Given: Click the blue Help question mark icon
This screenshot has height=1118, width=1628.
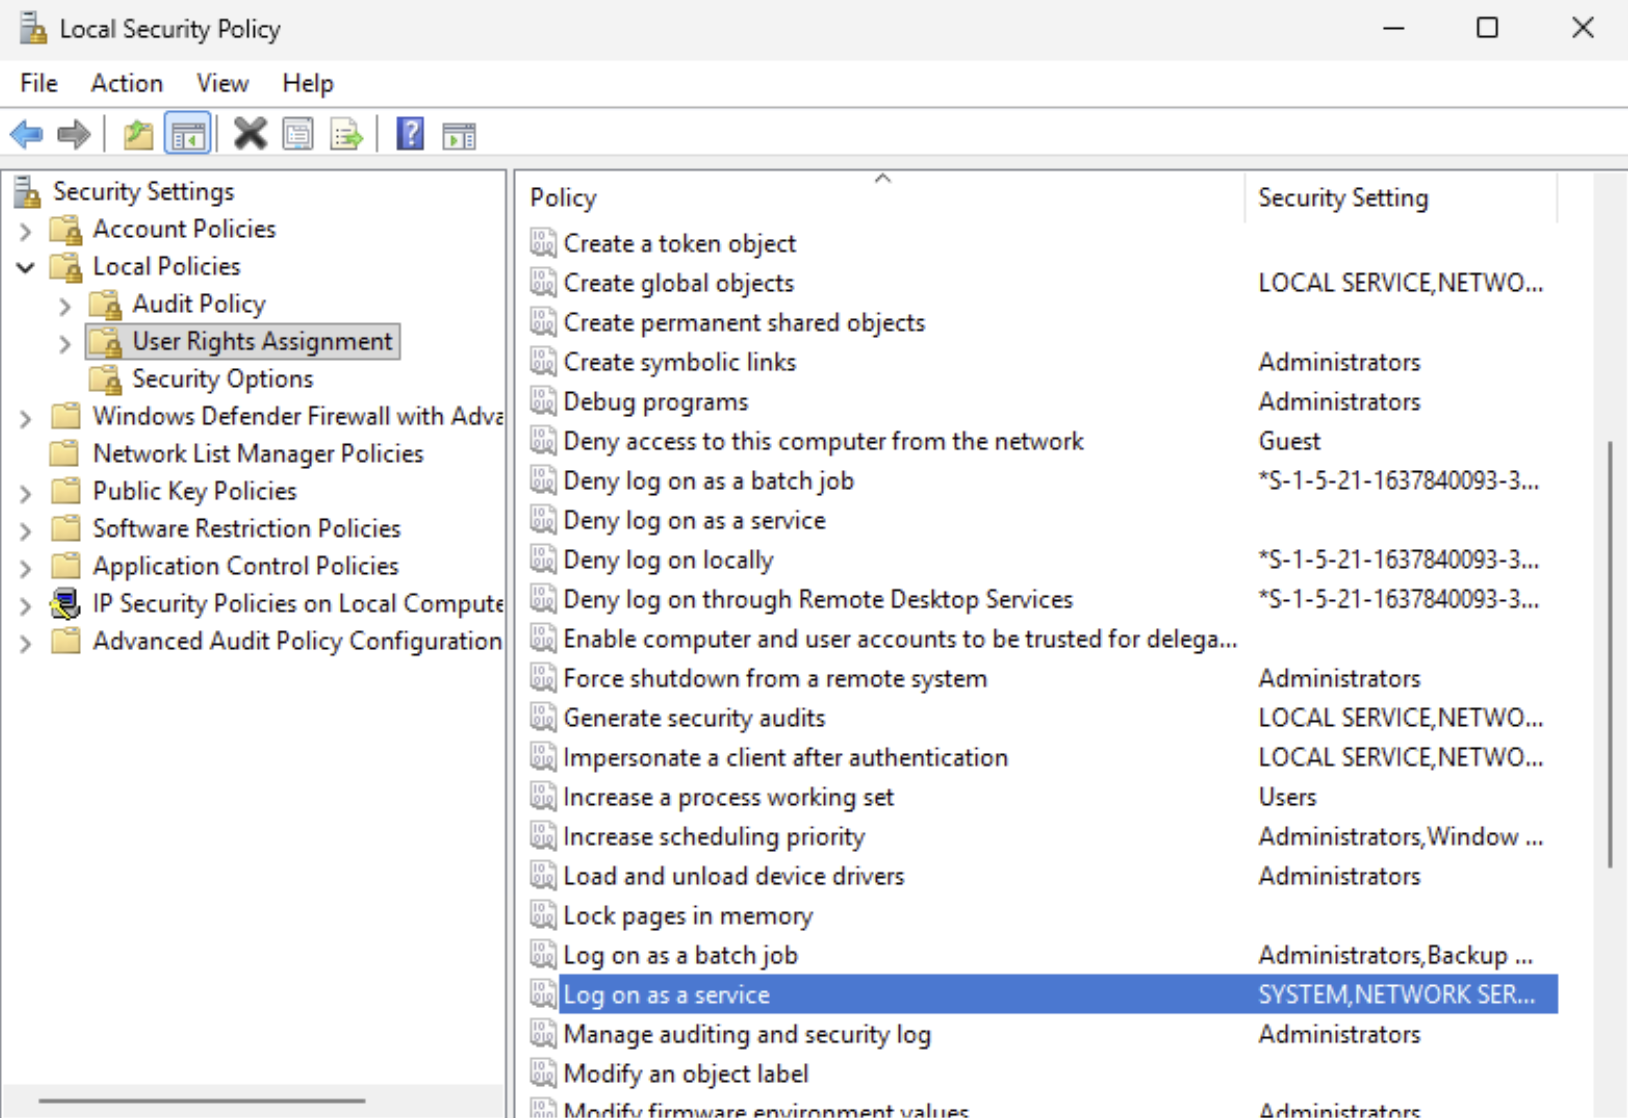Looking at the screenshot, I should coord(410,134).
